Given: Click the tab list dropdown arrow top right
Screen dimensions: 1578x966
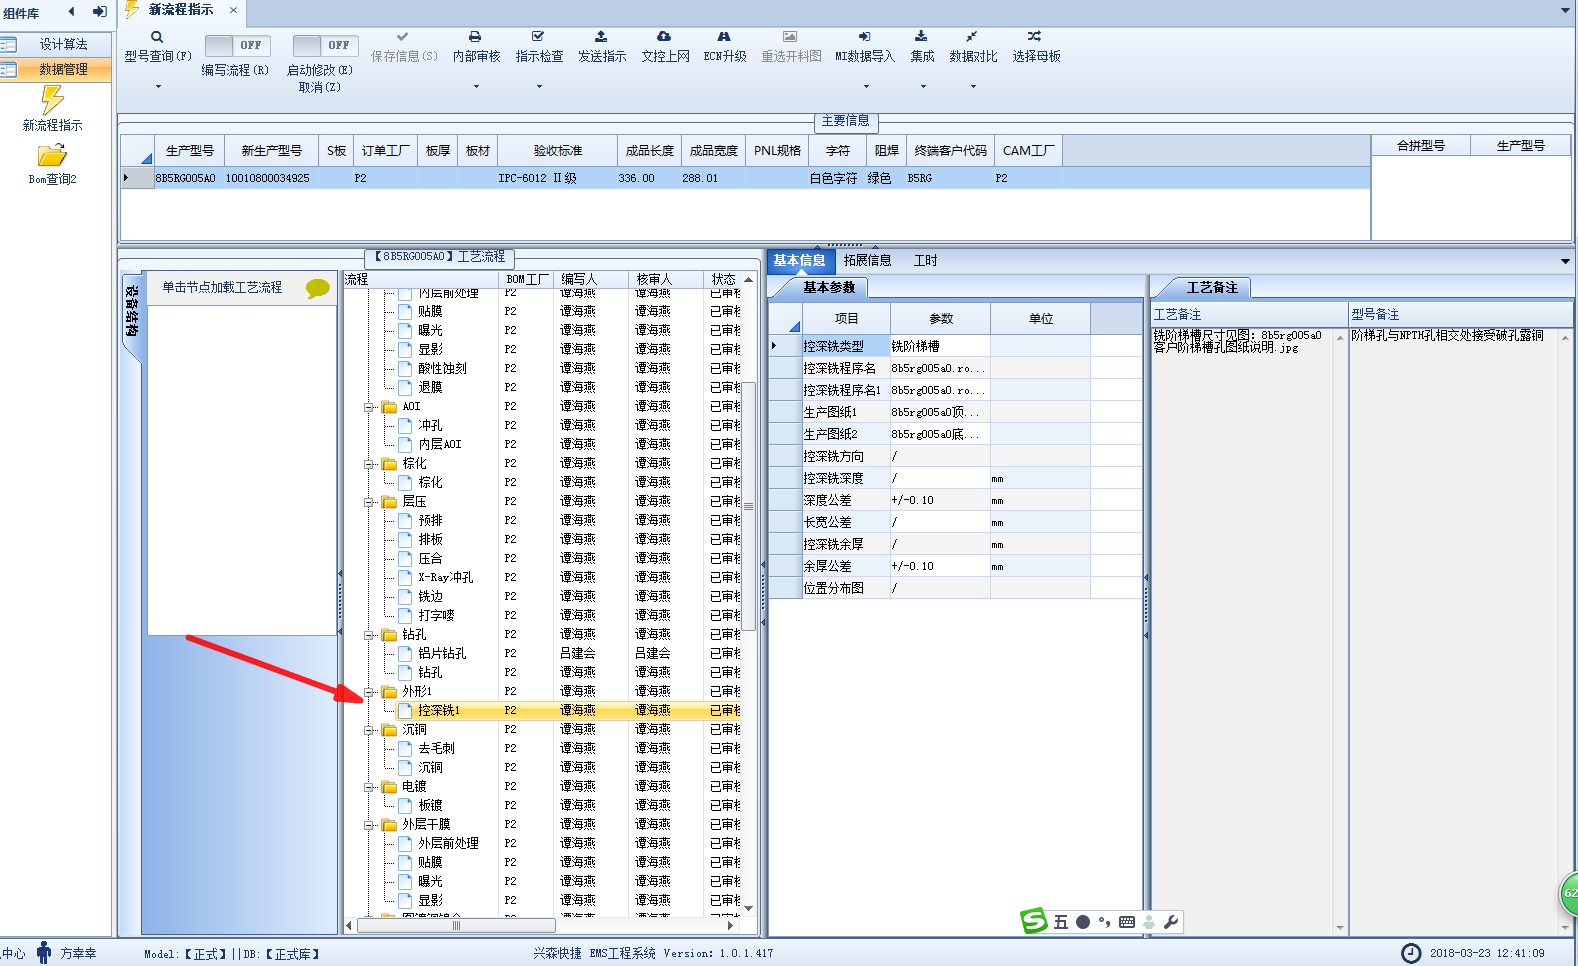Looking at the screenshot, I should (1566, 11).
